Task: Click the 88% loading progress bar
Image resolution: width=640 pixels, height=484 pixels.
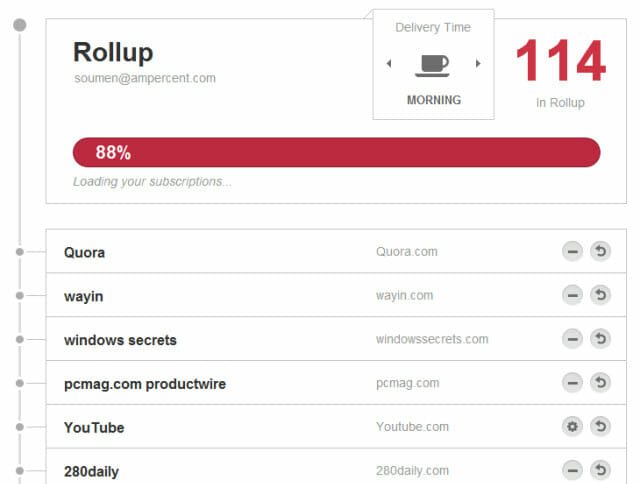Action: pyautogui.click(x=336, y=152)
